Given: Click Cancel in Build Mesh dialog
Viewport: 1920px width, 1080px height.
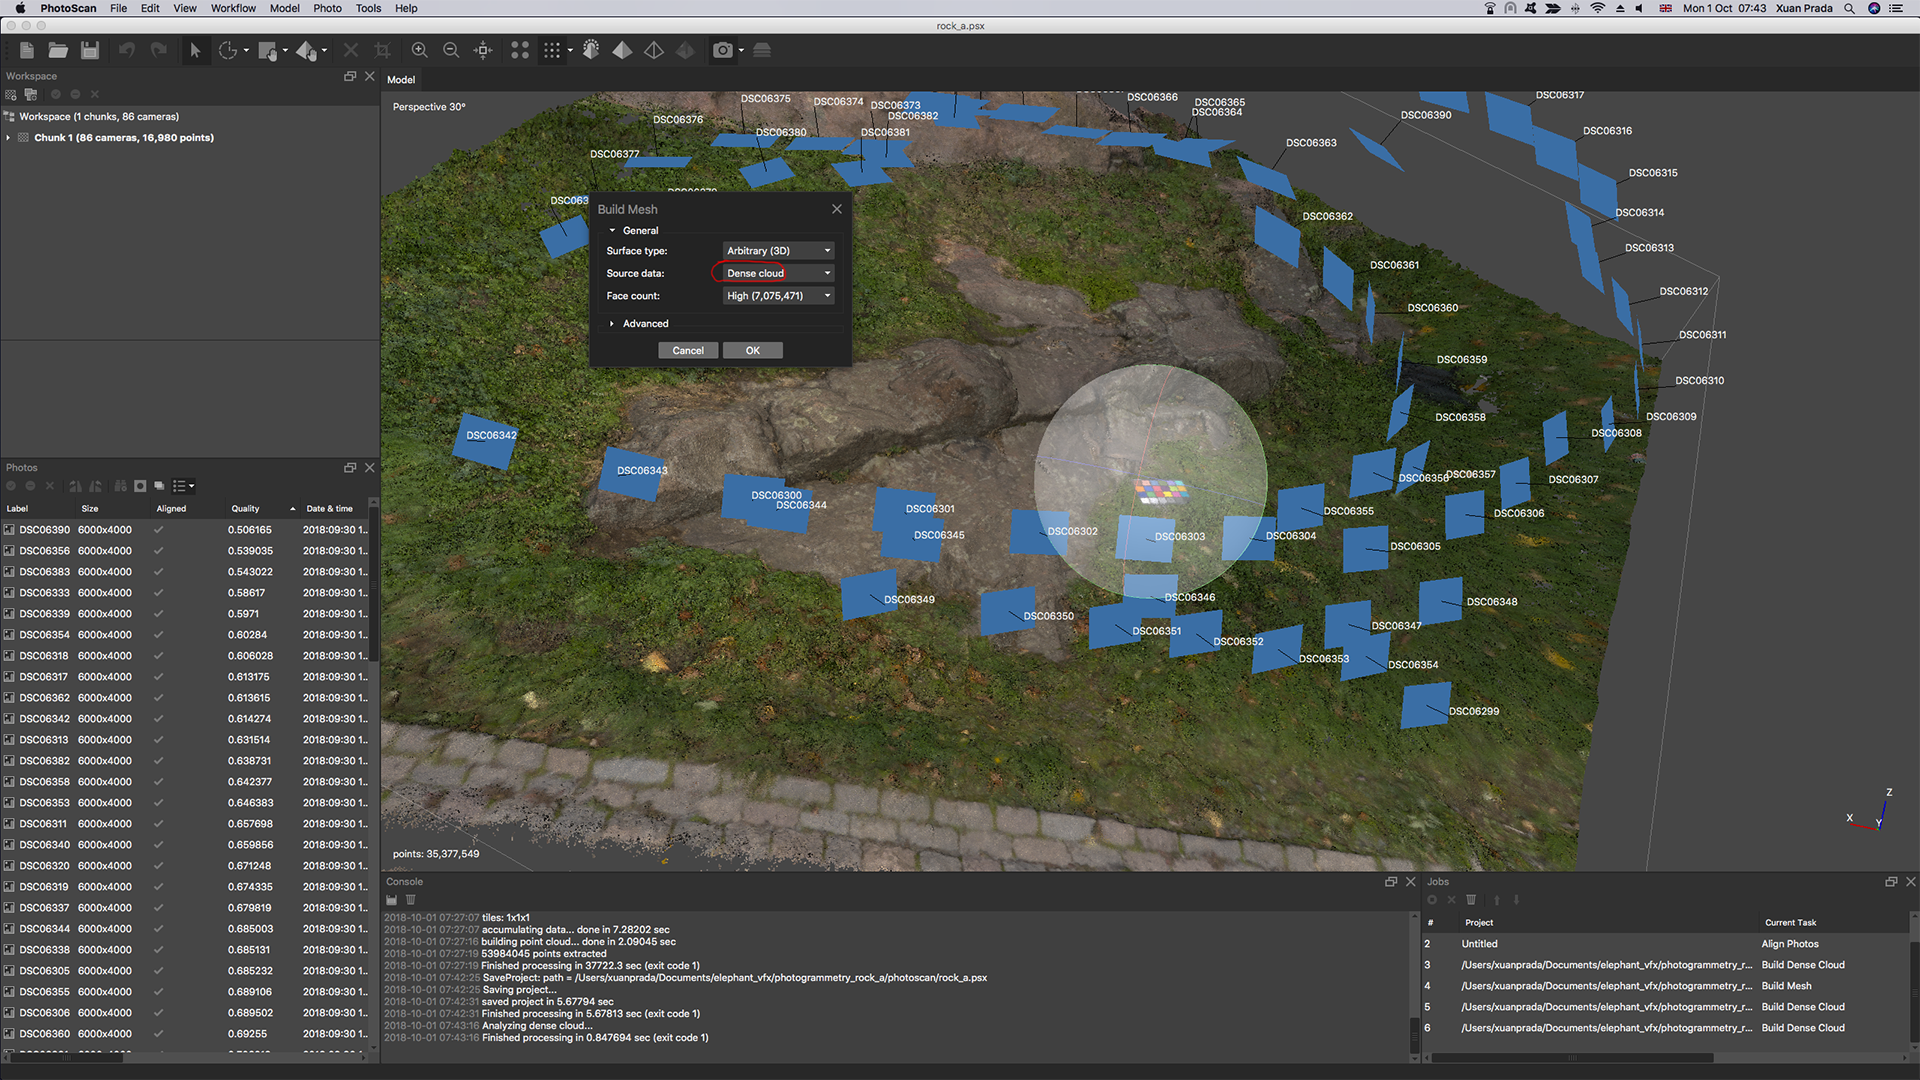Looking at the screenshot, I should click(688, 351).
